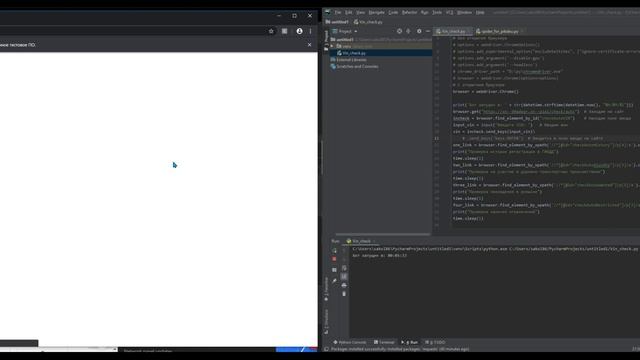
Task: Open the Navigate menu in PyCharm
Action: [376, 13]
